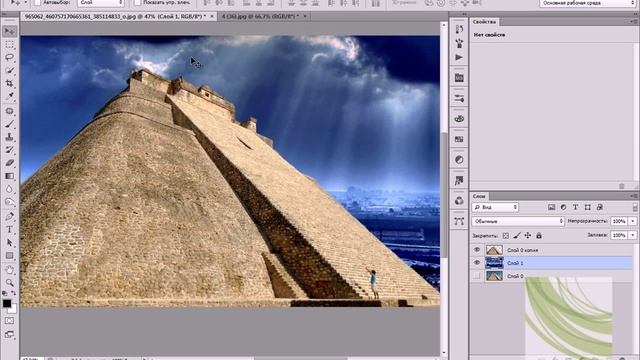Viewport: 640px width, 360px height.
Task: Select the Rectangular Marquee tool
Action: 9,44
